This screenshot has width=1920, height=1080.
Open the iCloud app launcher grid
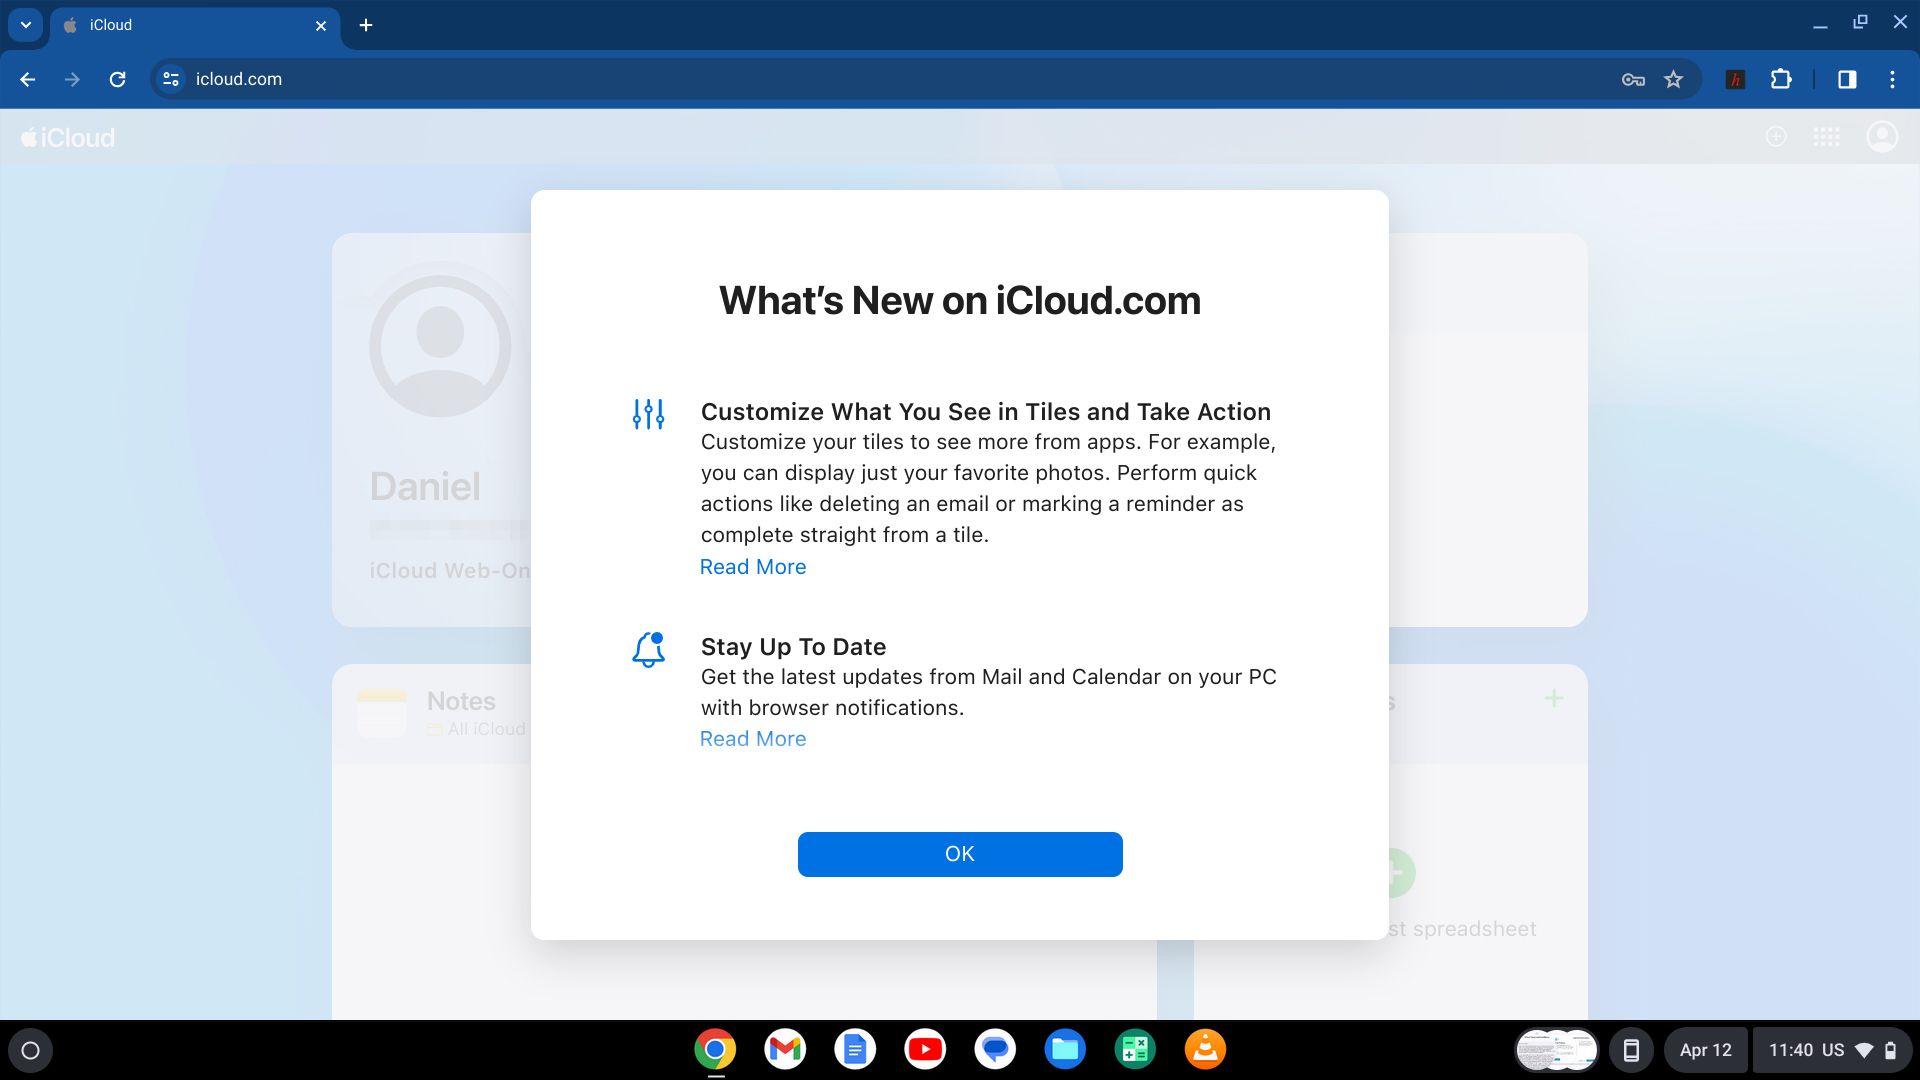(1827, 137)
